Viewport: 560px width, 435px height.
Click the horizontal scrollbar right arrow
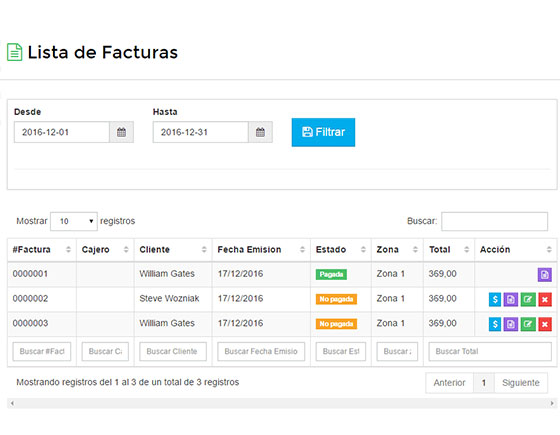pos(552,403)
